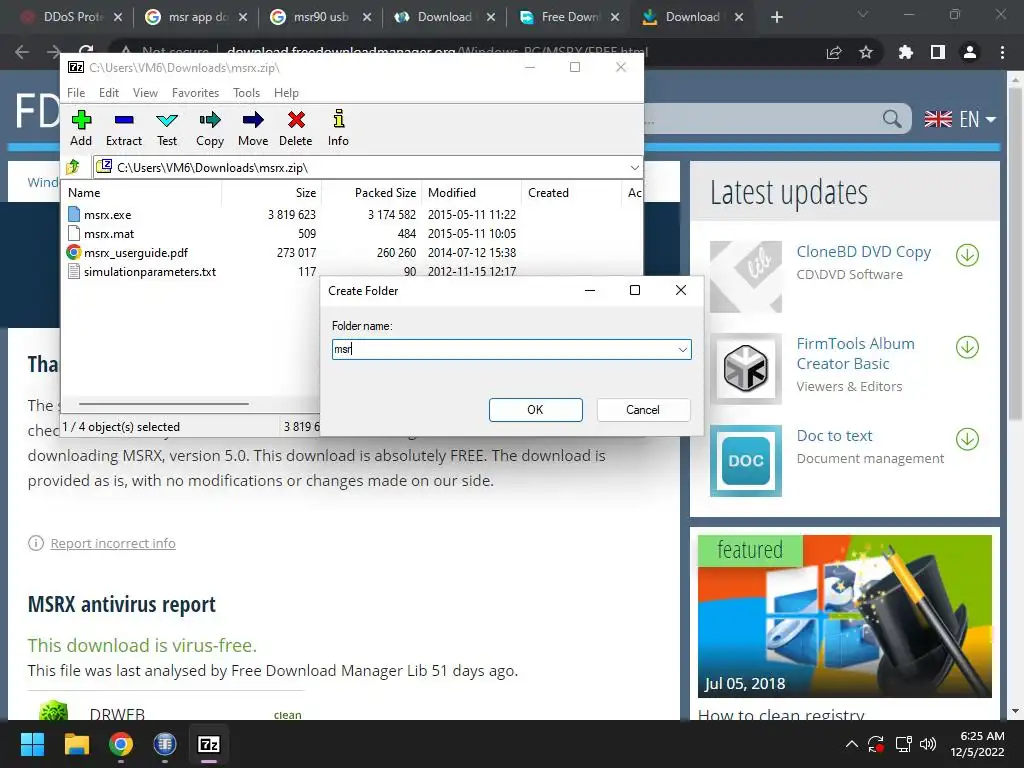Select simulationparameters.txt file icon

pyautogui.click(x=74, y=271)
